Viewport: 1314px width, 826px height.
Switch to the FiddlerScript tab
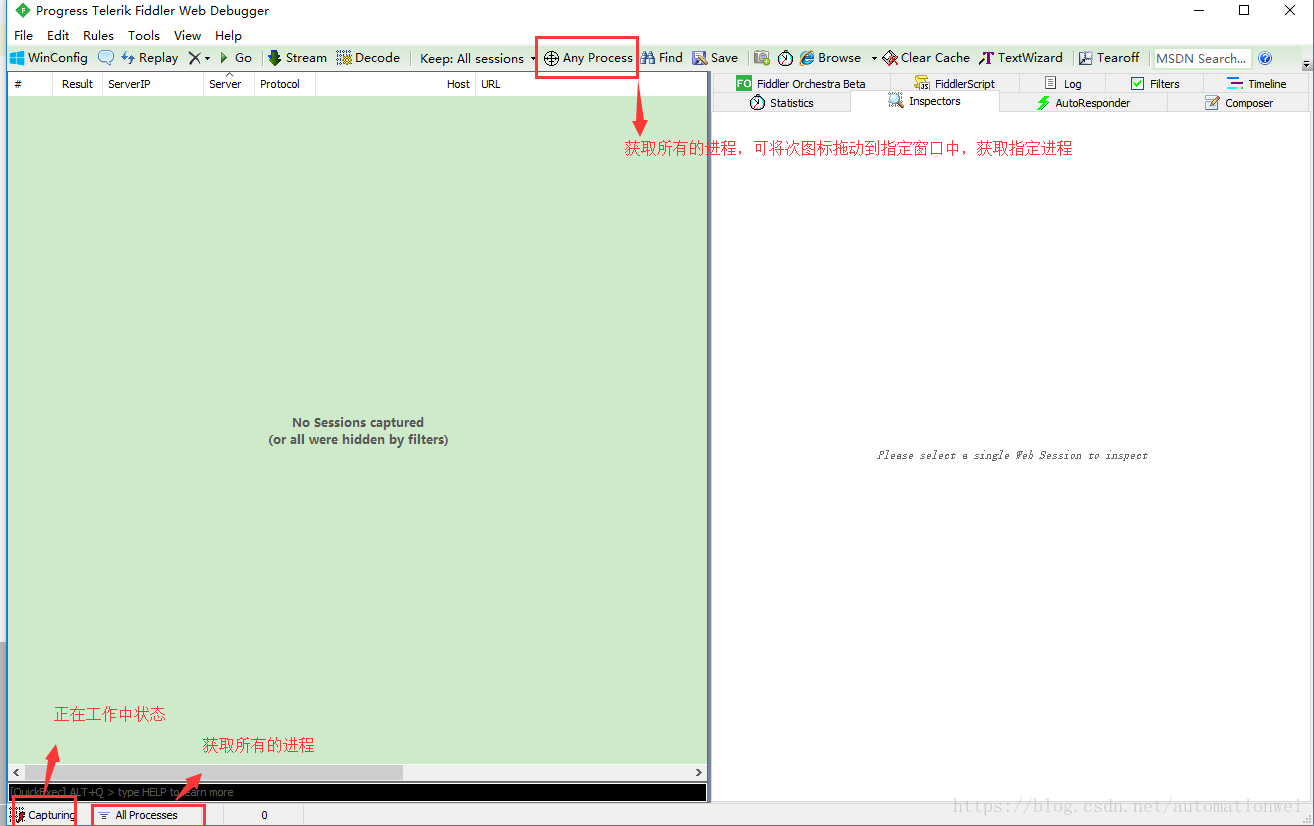pos(954,84)
